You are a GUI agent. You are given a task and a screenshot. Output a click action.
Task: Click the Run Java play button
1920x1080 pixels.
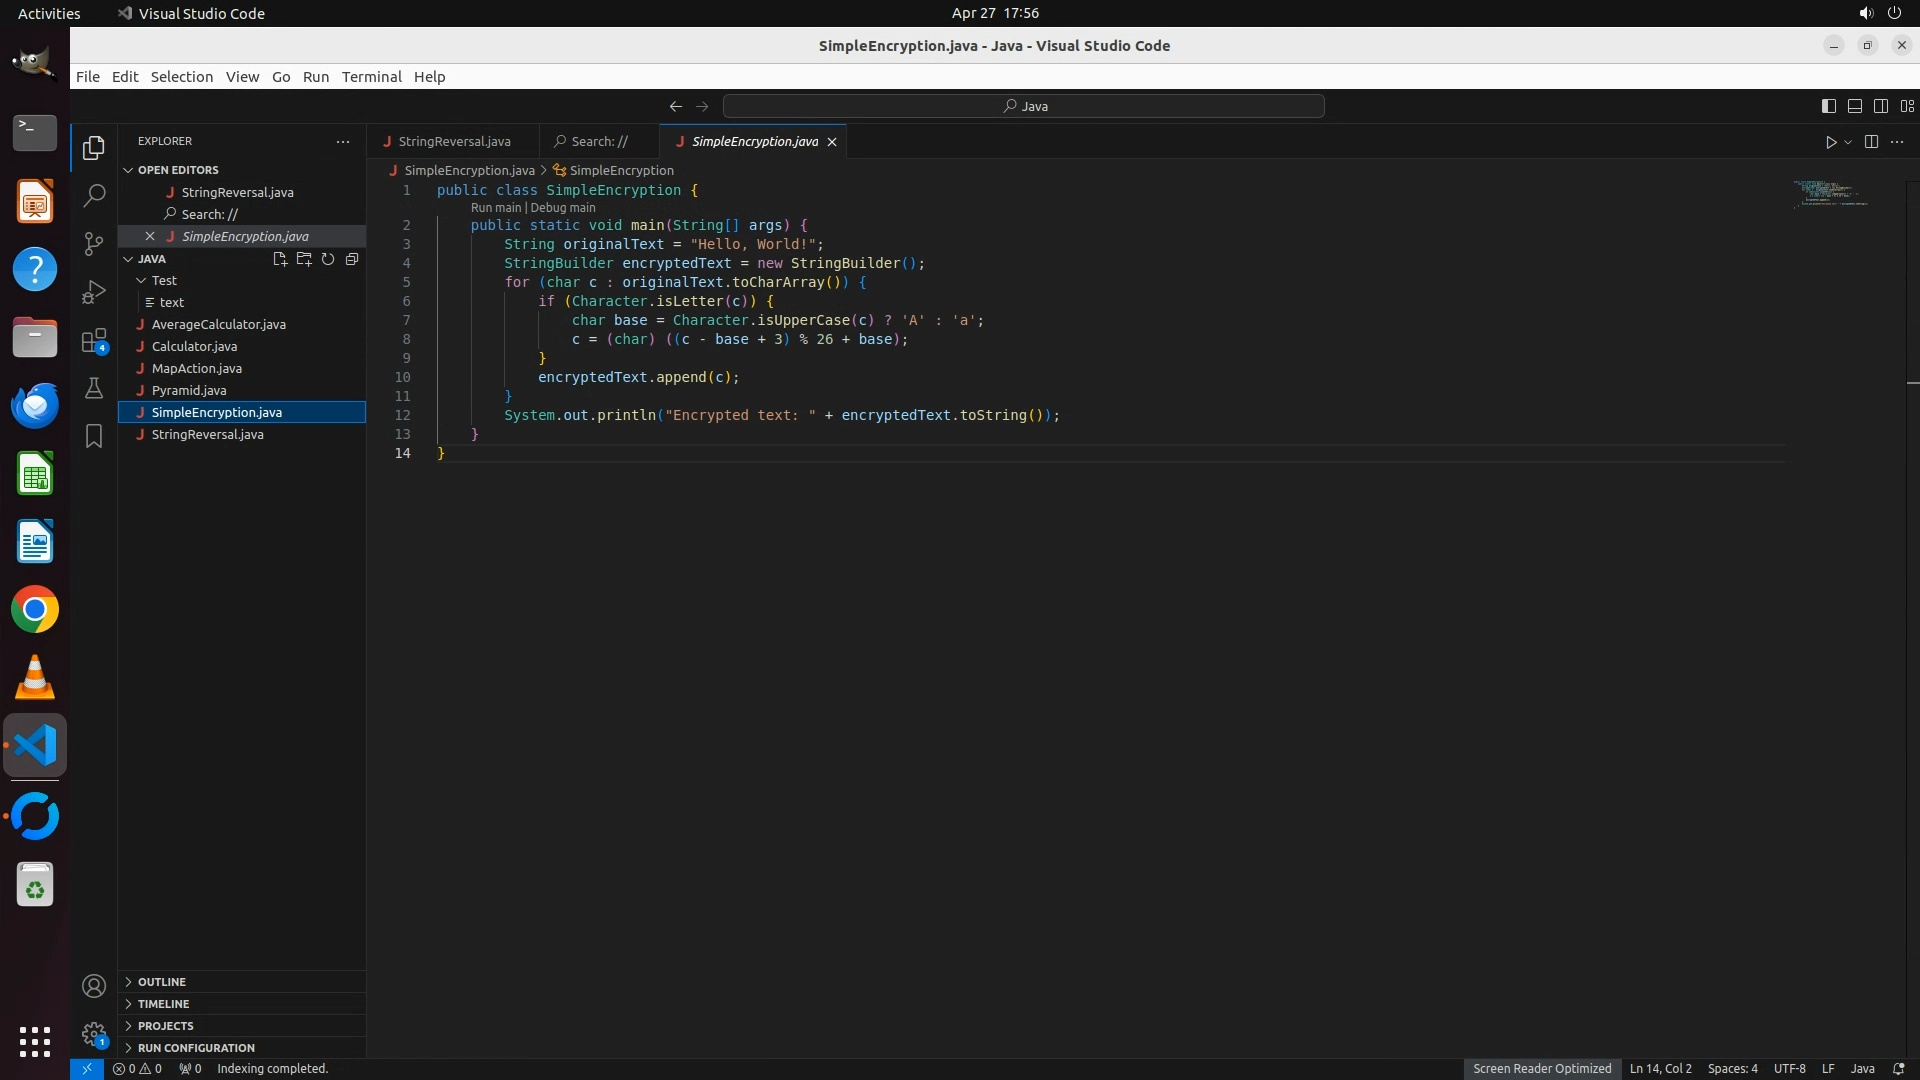click(1830, 142)
